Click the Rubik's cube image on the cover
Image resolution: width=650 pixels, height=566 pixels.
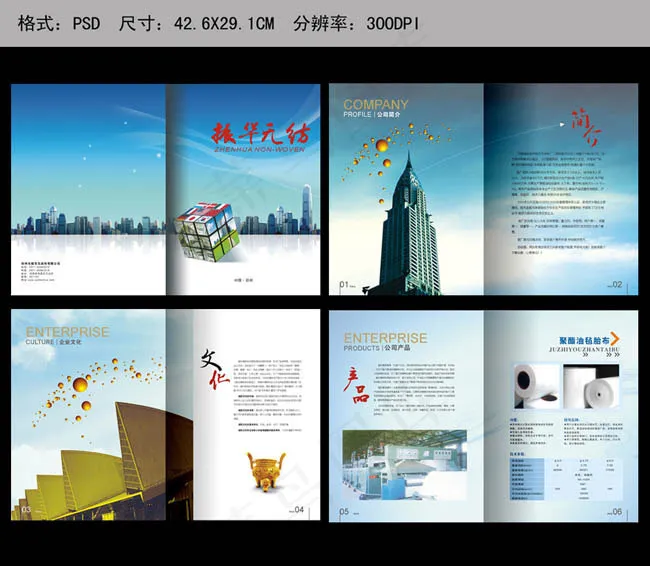tap(206, 231)
